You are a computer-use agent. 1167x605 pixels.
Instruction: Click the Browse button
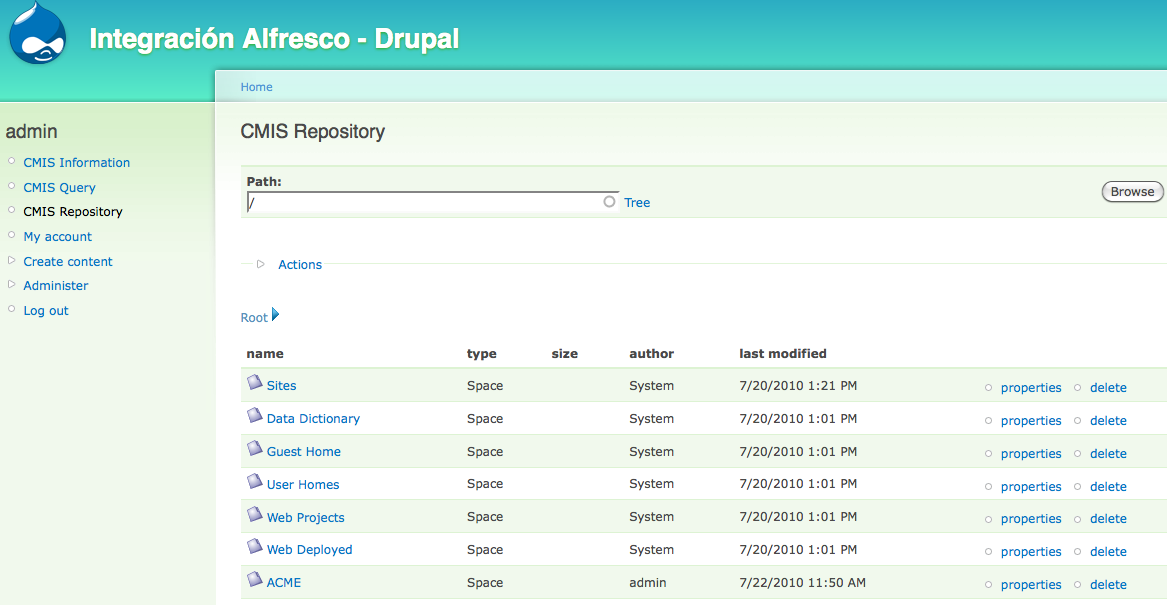(1132, 192)
